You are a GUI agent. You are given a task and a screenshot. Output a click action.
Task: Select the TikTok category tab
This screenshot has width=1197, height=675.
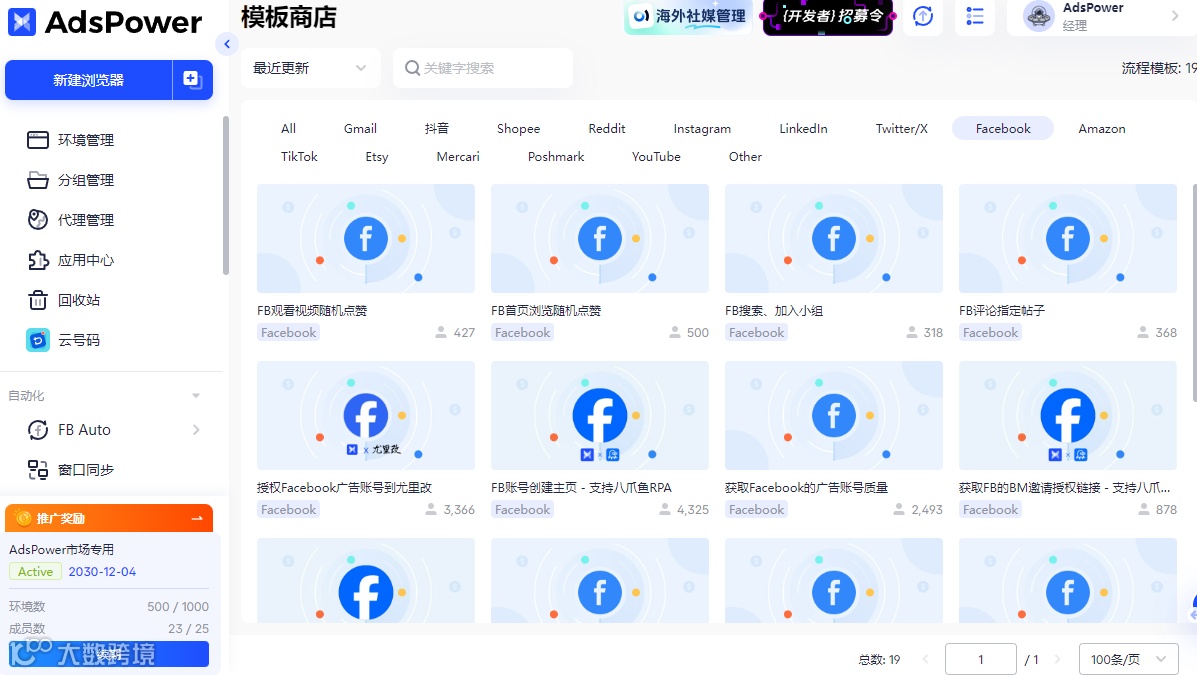[299, 157]
